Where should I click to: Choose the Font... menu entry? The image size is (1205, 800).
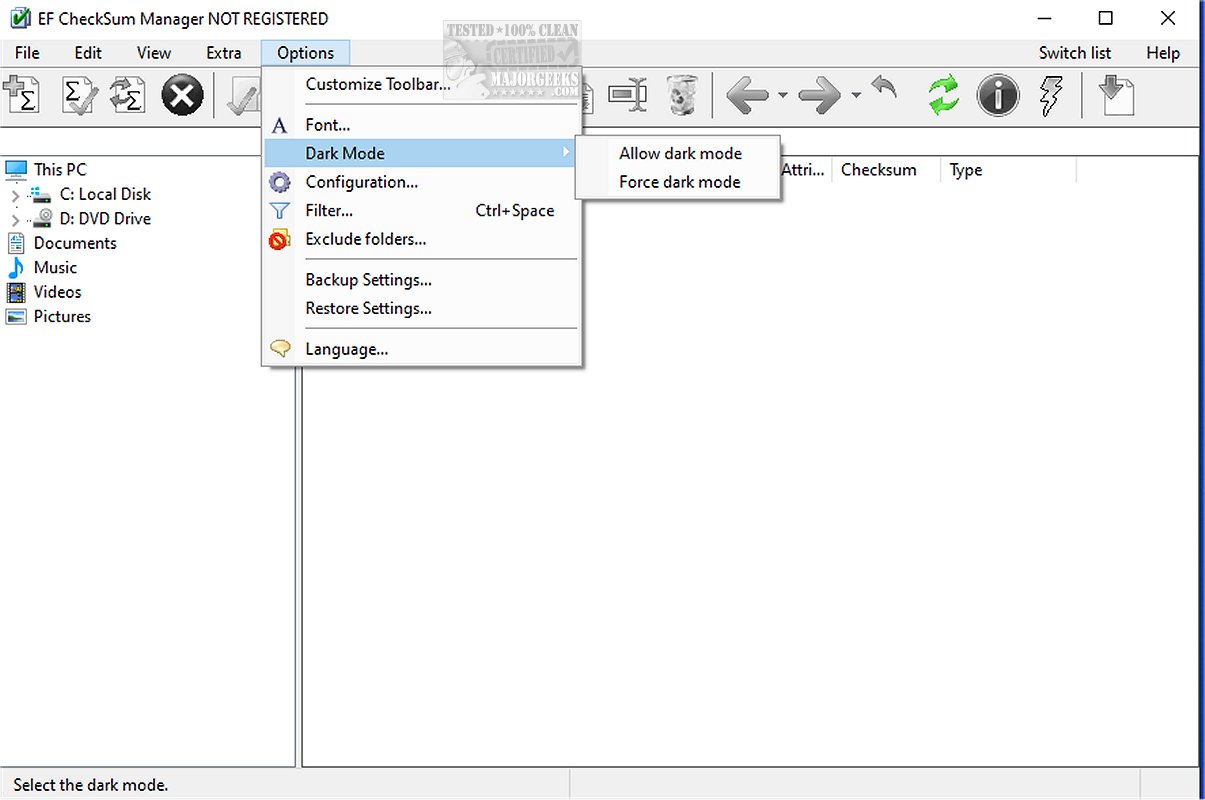click(x=422, y=125)
